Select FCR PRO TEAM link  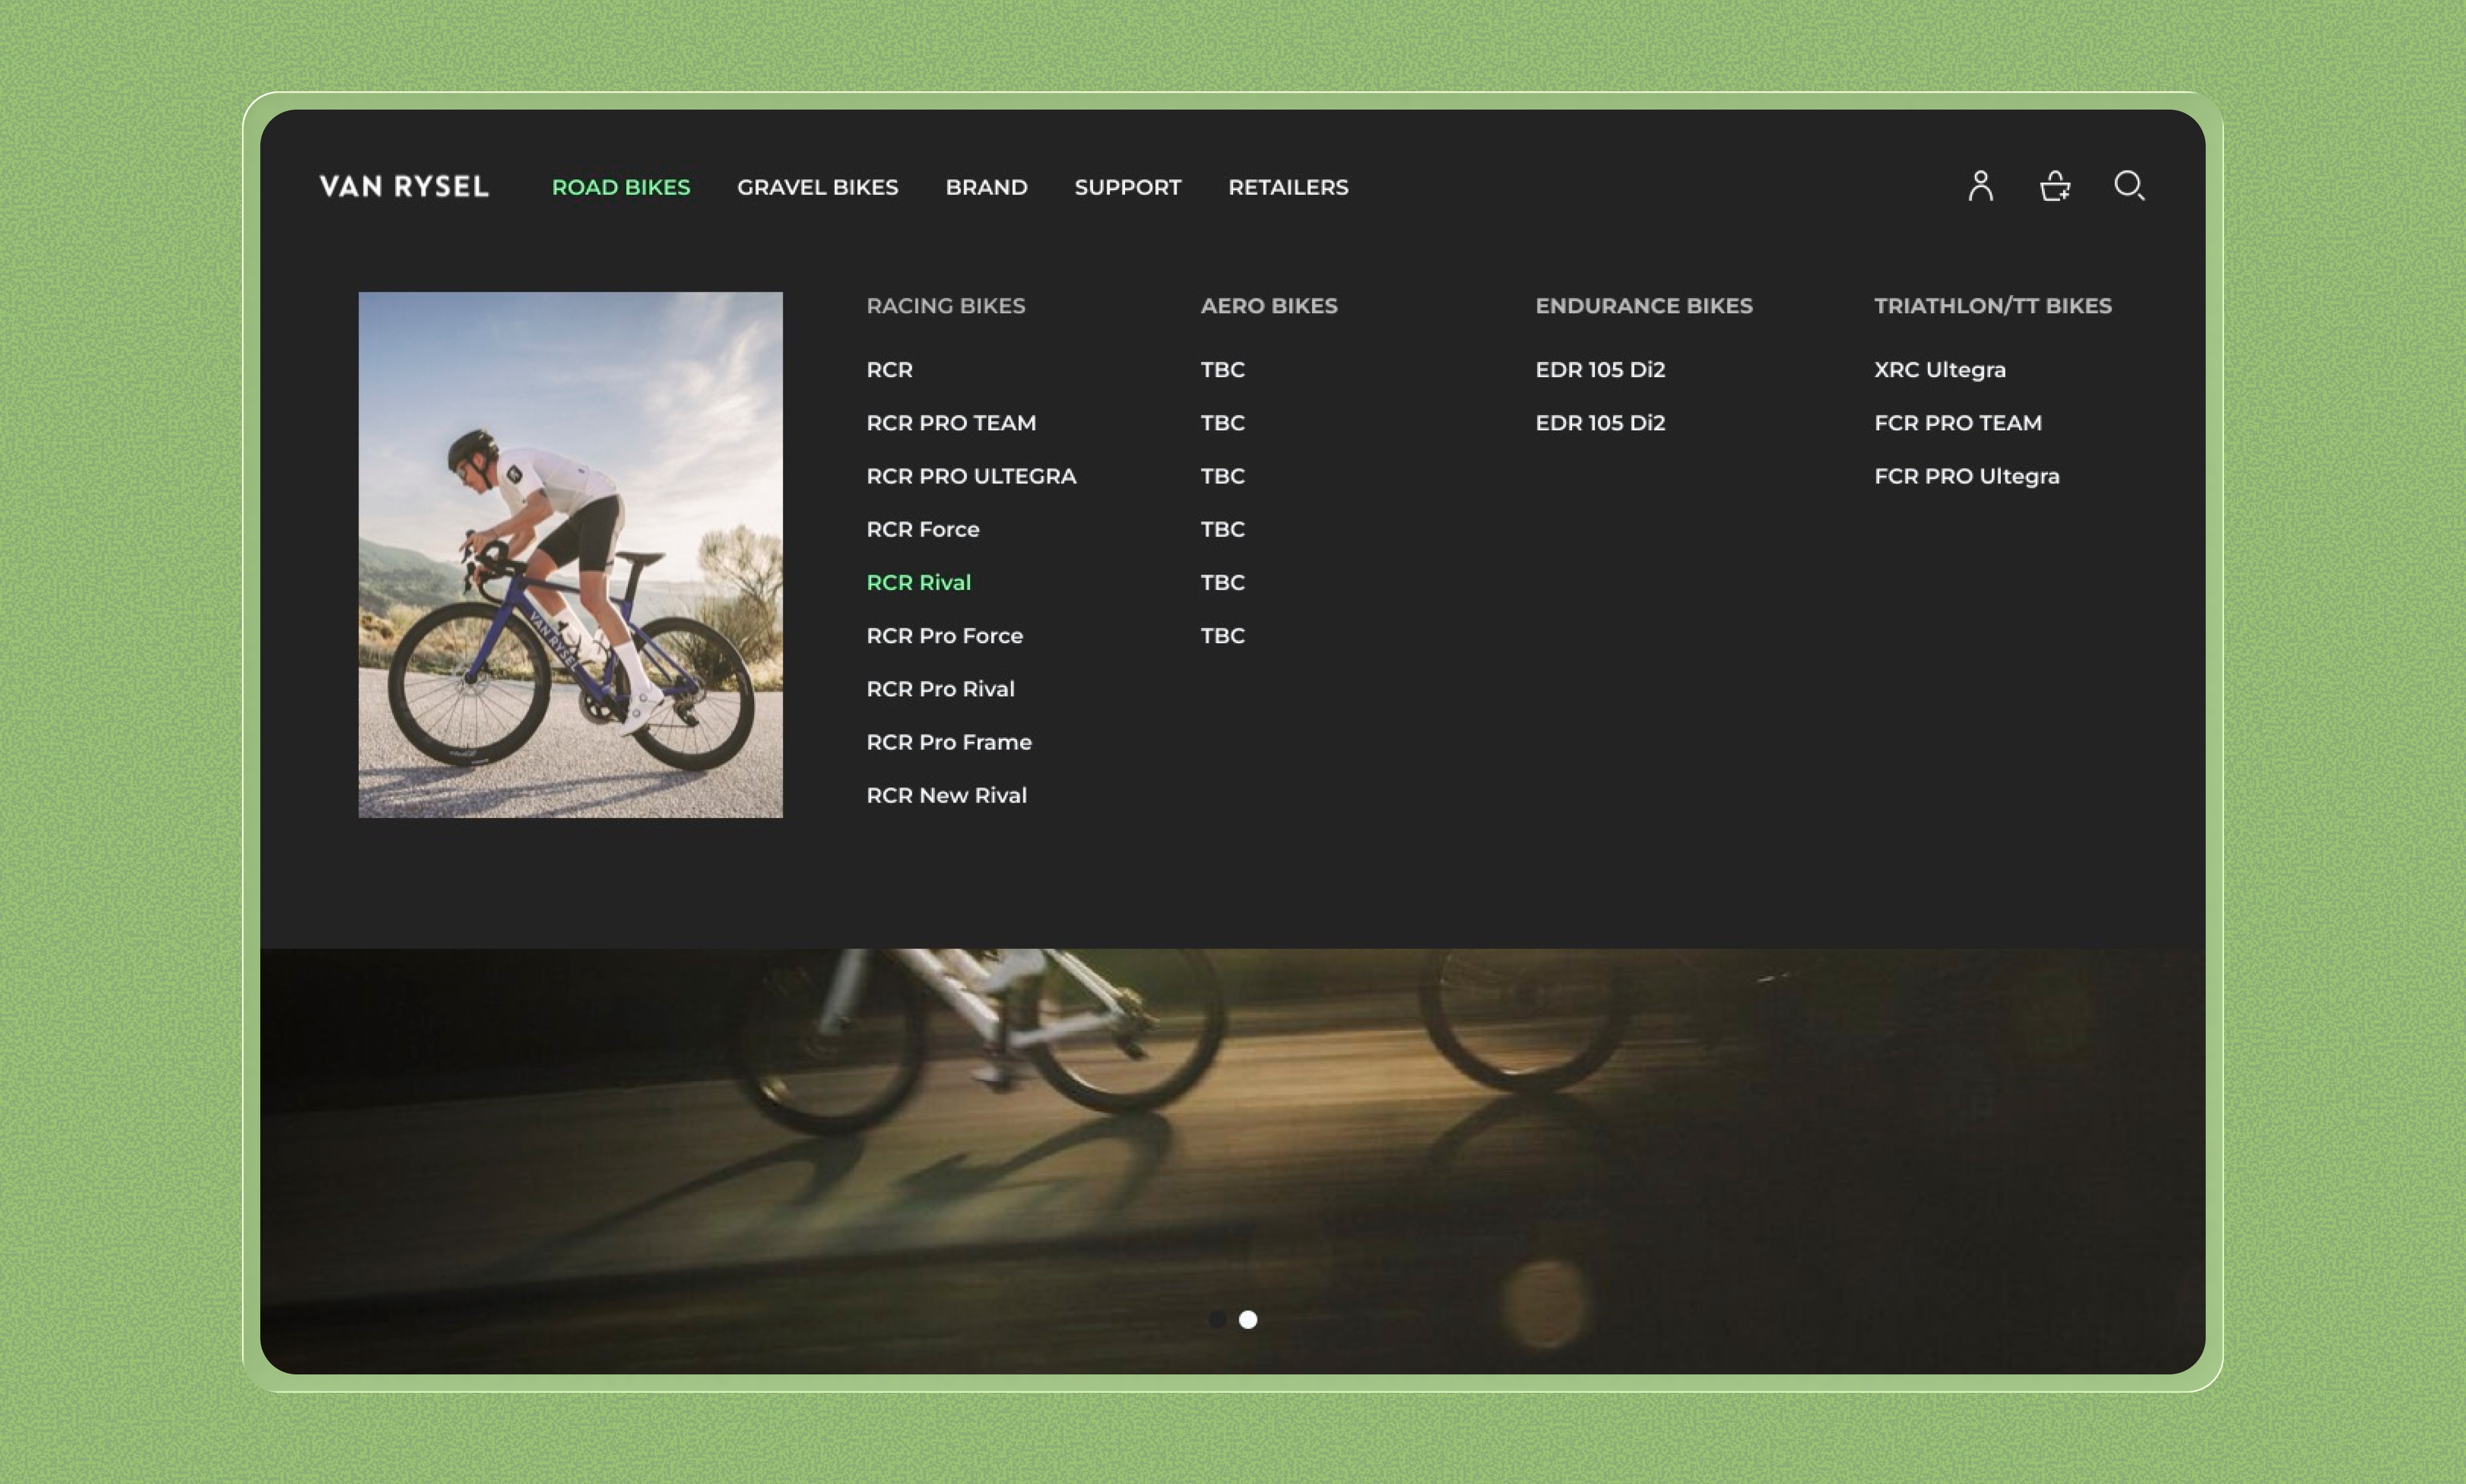click(1958, 423)
